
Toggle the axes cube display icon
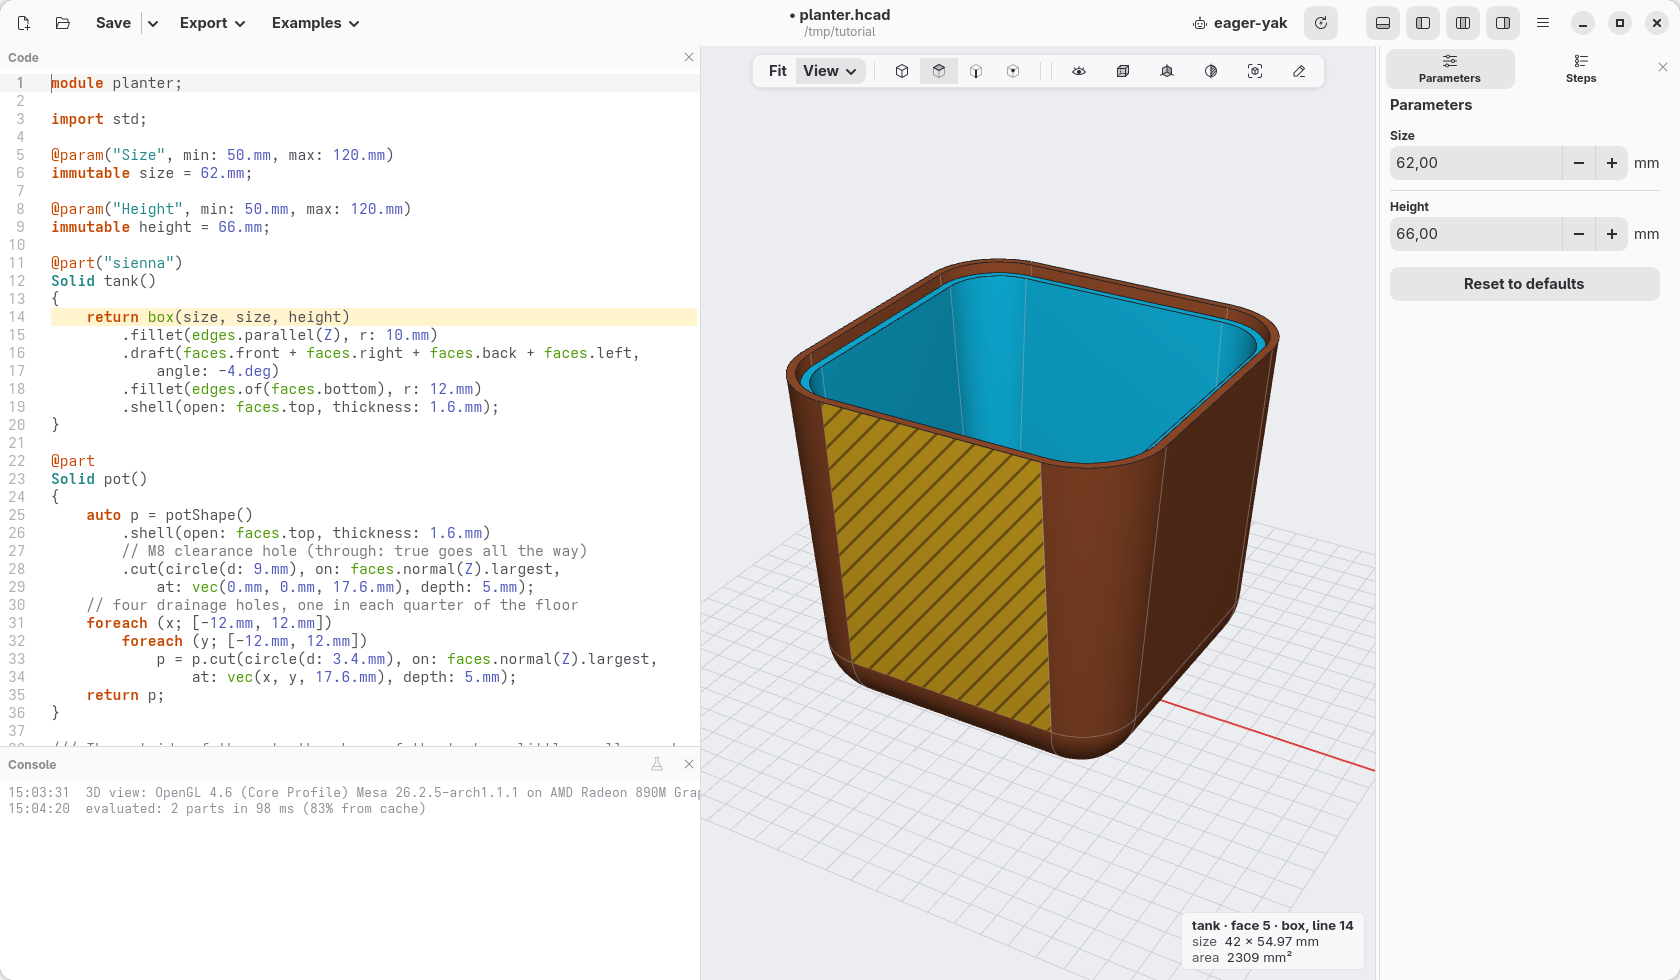pos(1167,71)
